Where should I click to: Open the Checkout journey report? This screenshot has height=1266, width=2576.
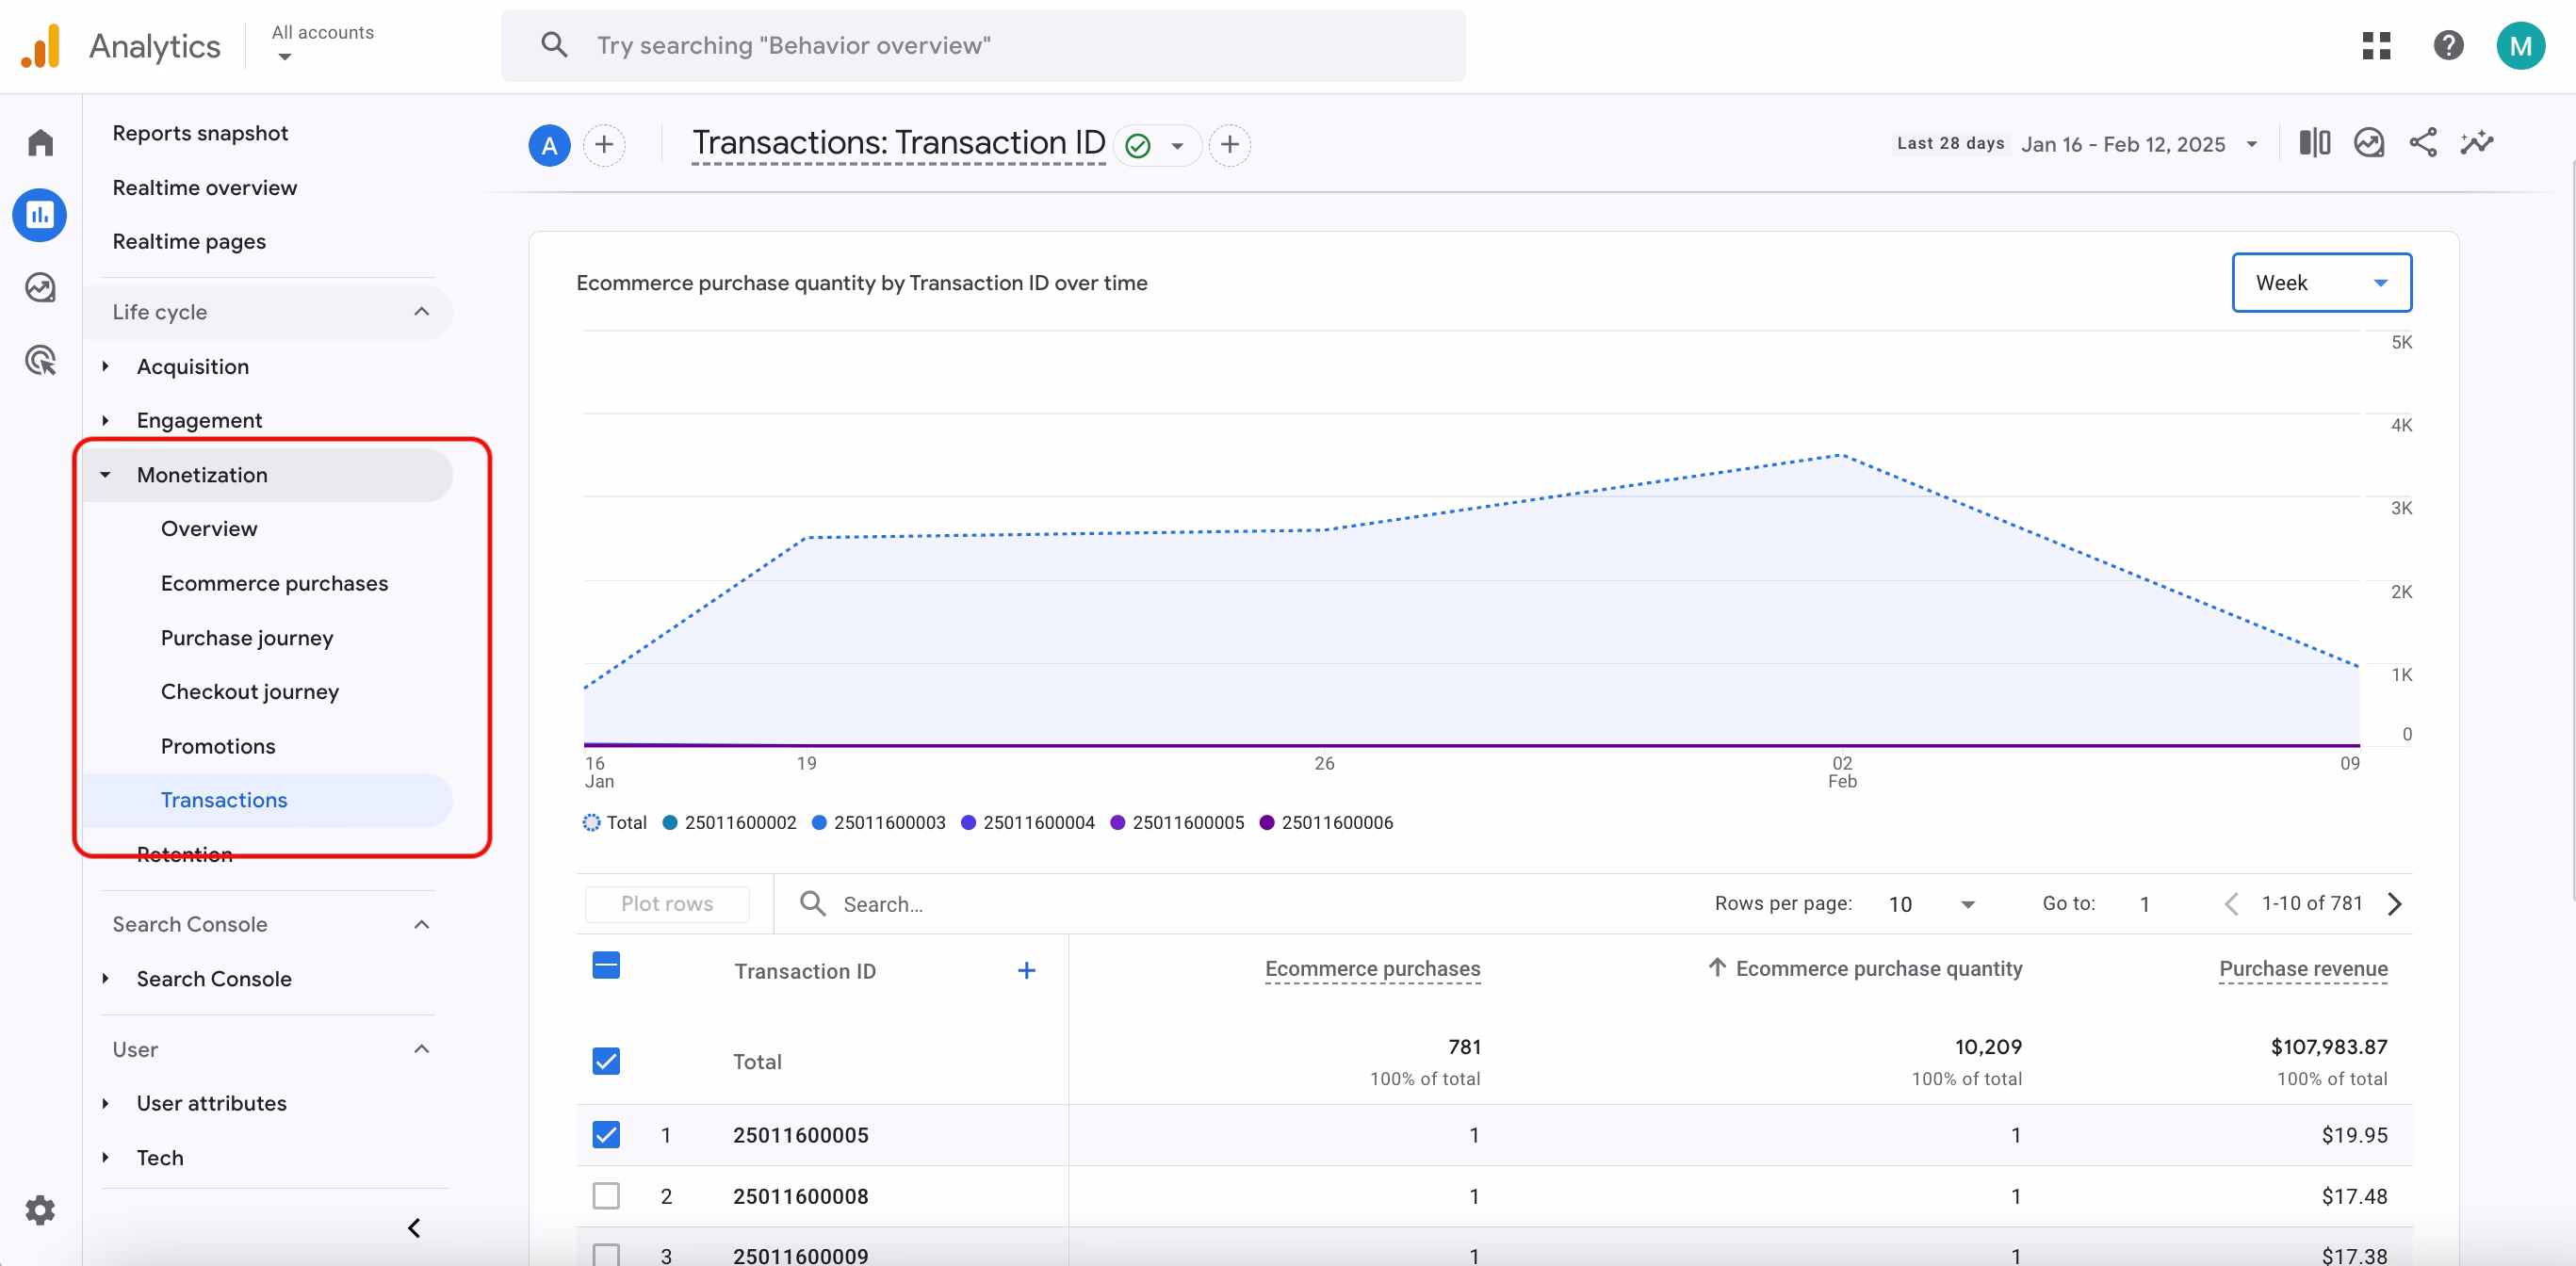tap(250, 691)
